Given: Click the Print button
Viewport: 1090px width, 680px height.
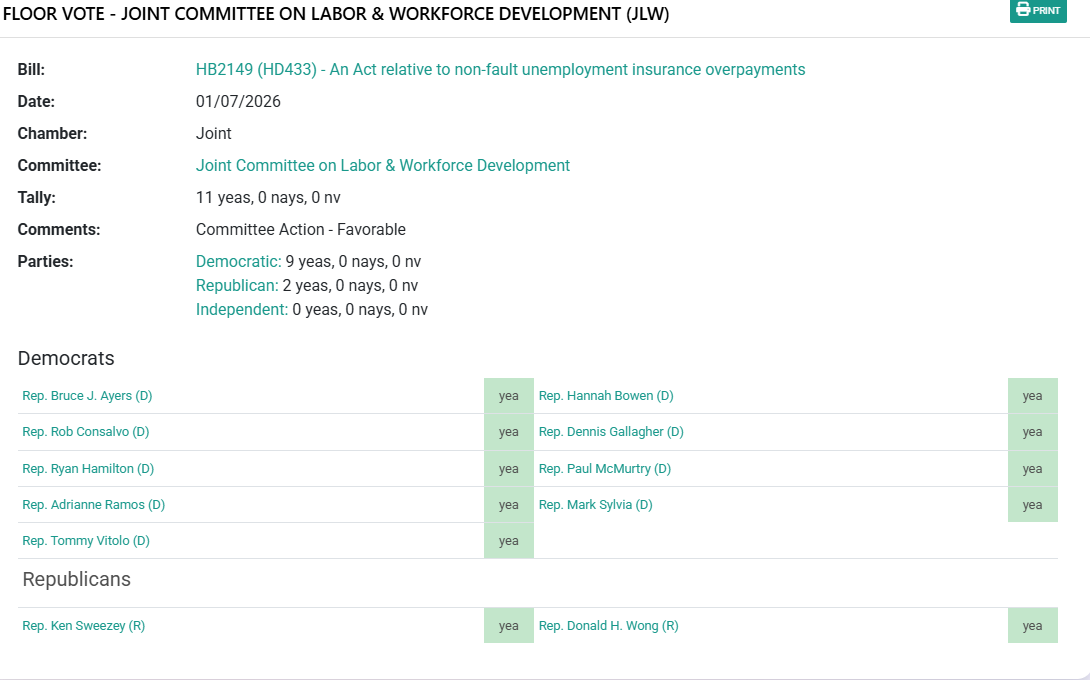Looking at the screenshot, I should click(1038, 11).
